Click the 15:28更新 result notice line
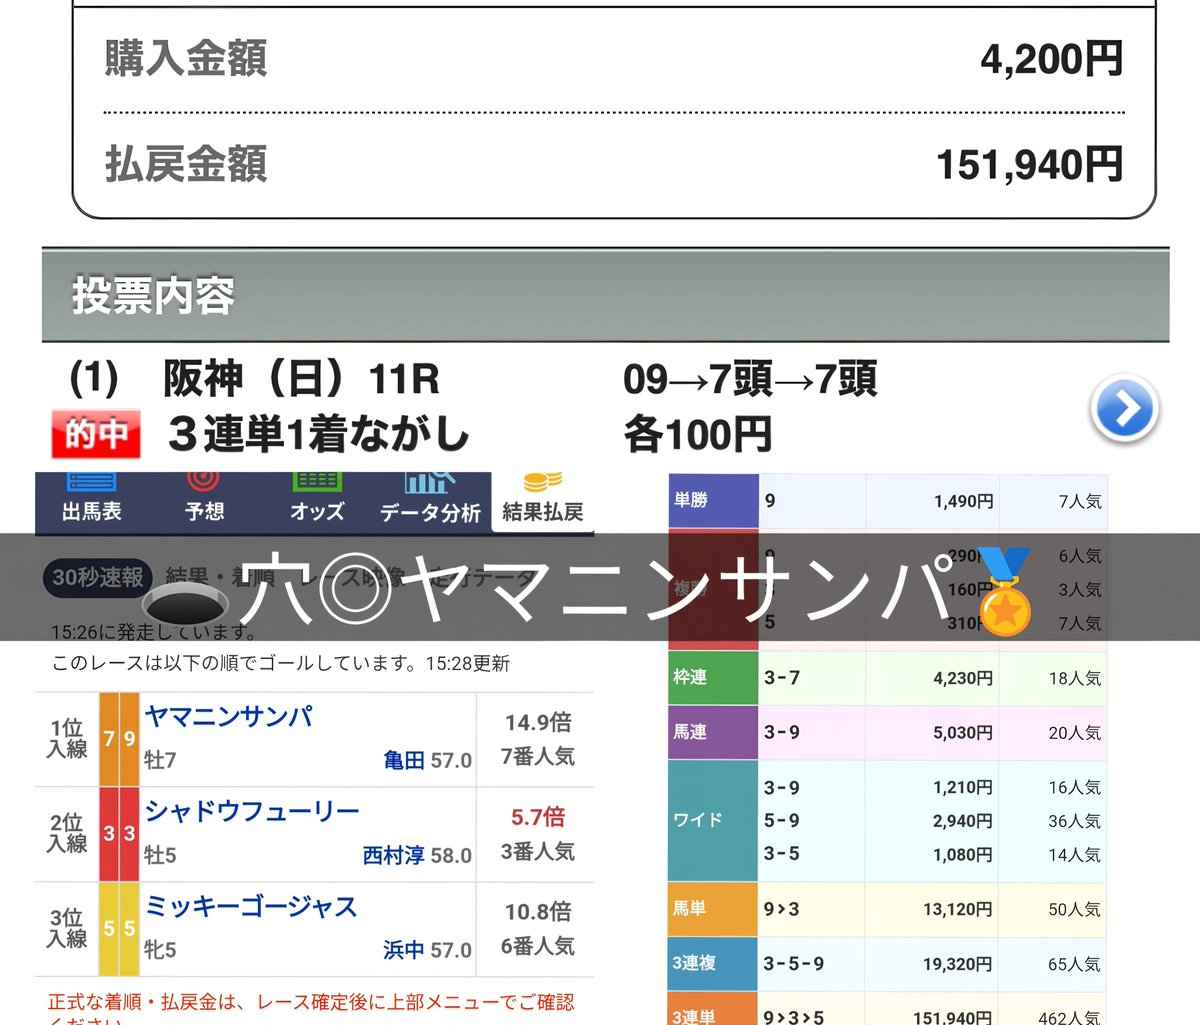 (281, 663)
